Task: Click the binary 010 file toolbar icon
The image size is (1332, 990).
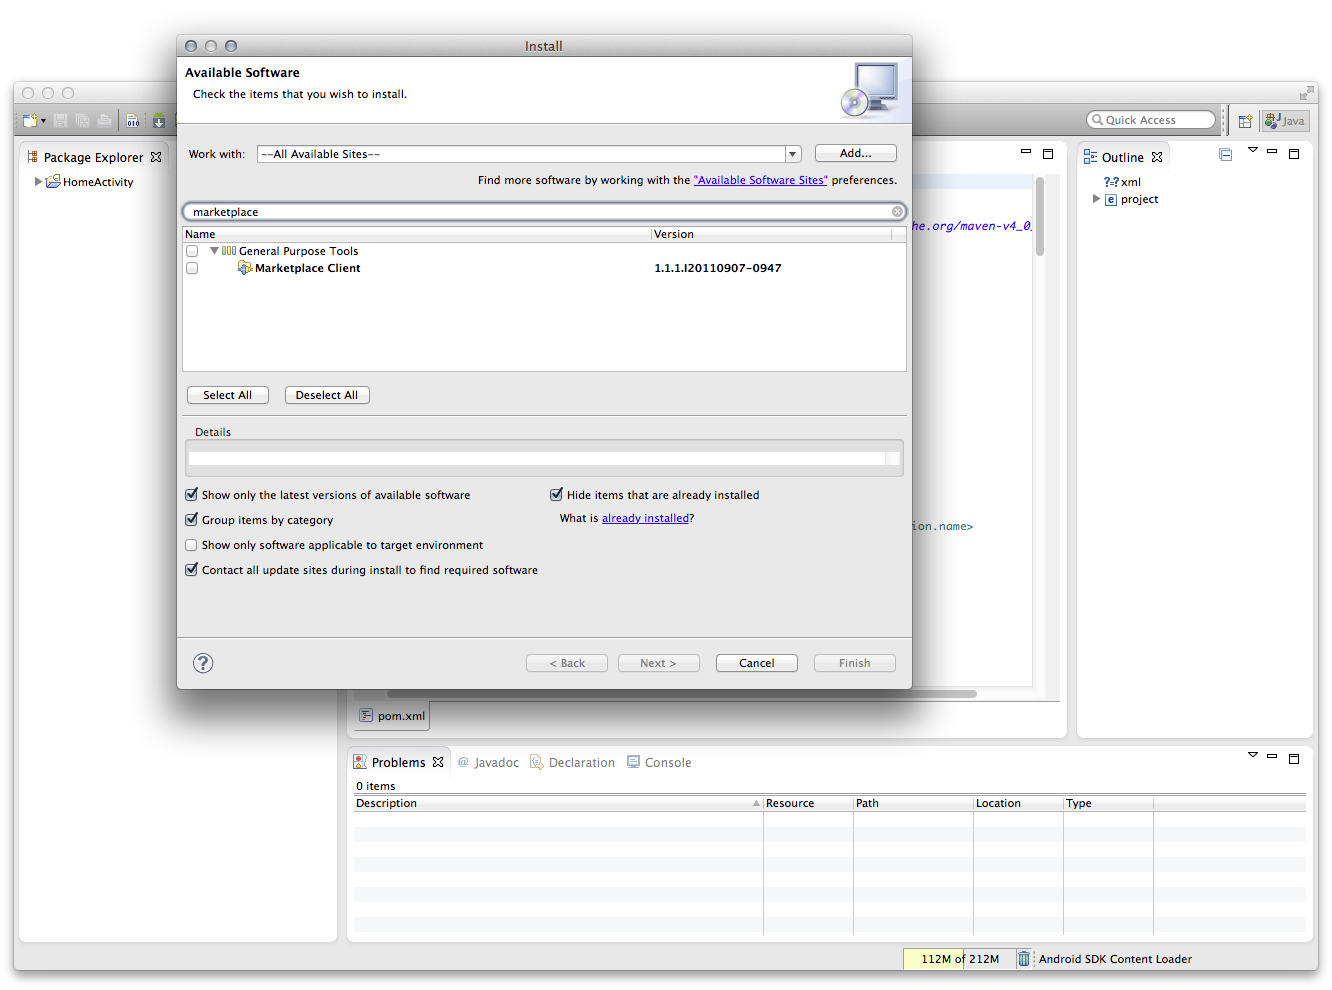Action: [x=133, y=121]
